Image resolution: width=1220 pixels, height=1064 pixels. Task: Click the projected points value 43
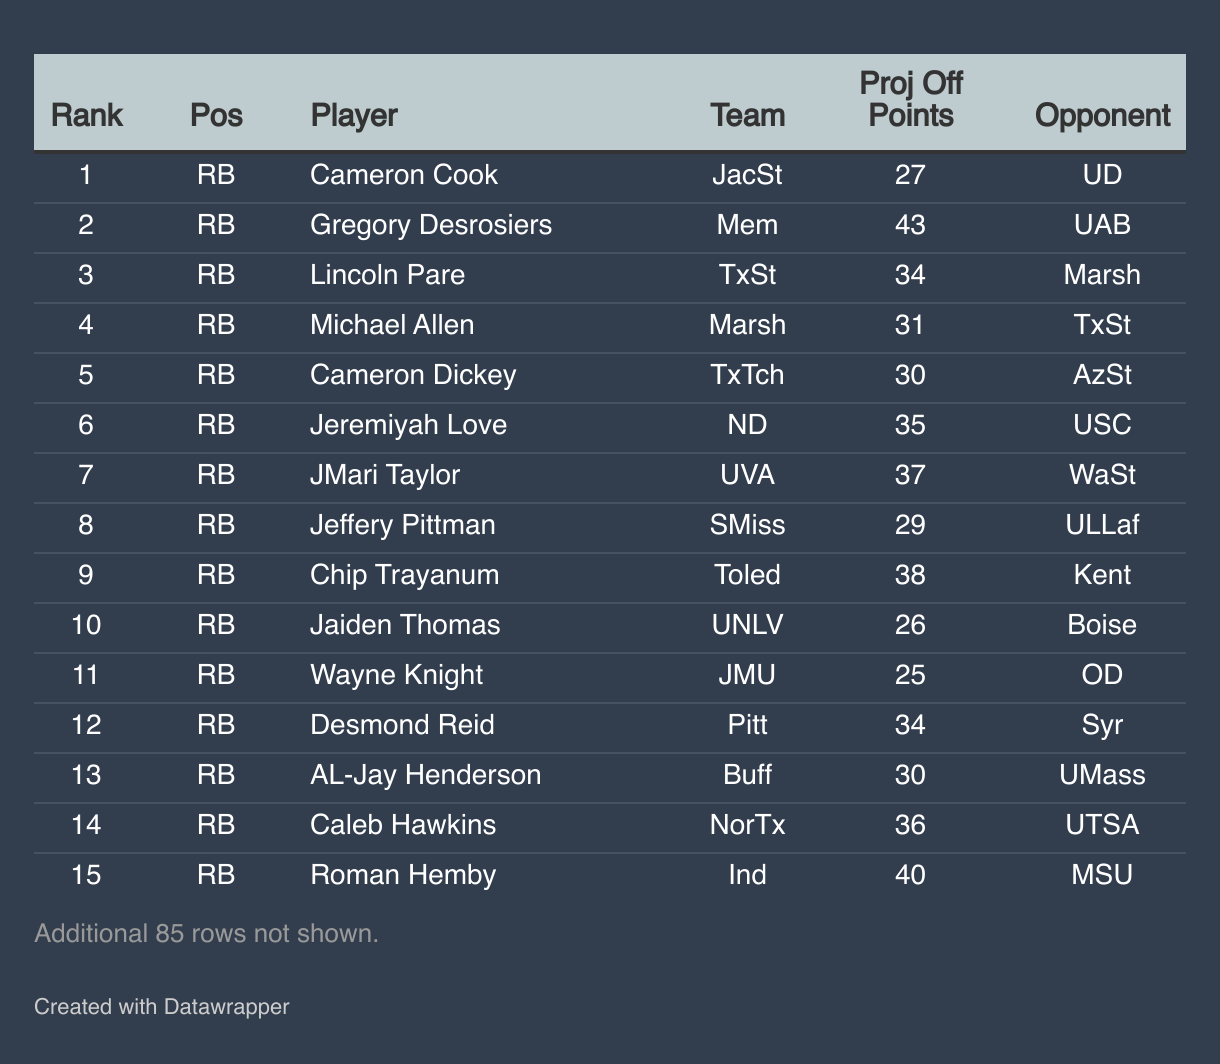[x=910, y=225]
